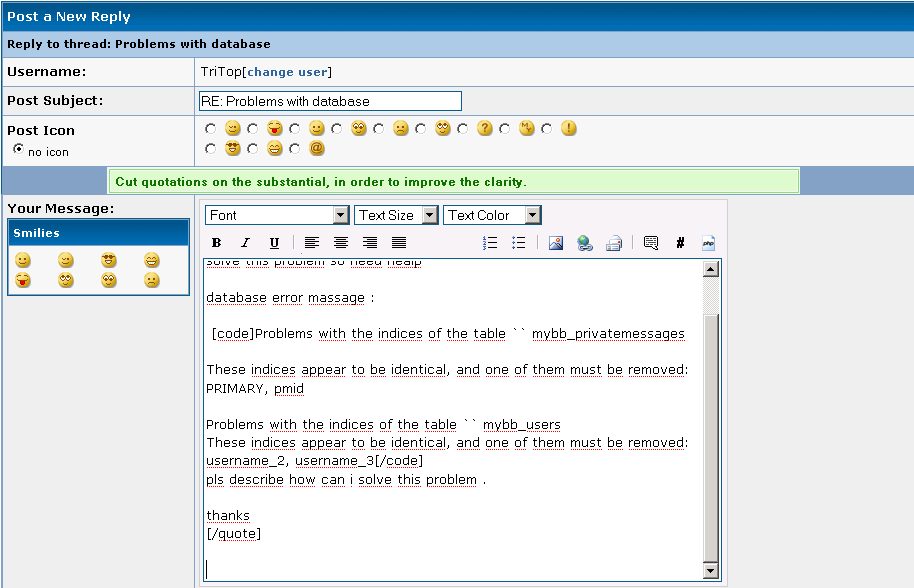The height and width of the screenshot is (588, 914).
Task: Insert an image into the post
Action: 556,243
